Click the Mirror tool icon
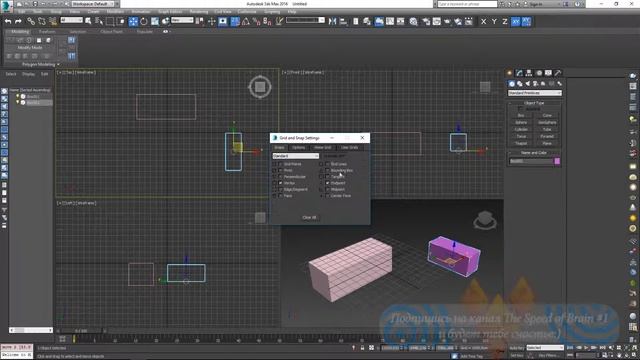The height and width of the screenshot is (360, 640). point(333,21)
